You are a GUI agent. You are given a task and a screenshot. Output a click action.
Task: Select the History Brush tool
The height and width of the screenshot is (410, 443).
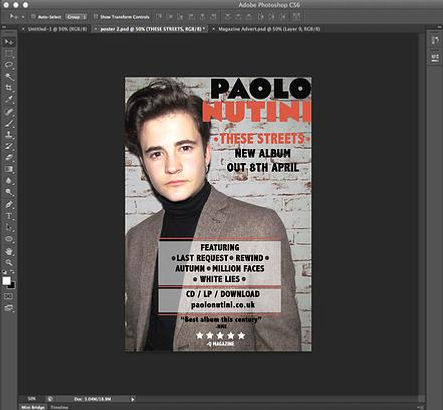pyautogui.click(x=9, y=146)
